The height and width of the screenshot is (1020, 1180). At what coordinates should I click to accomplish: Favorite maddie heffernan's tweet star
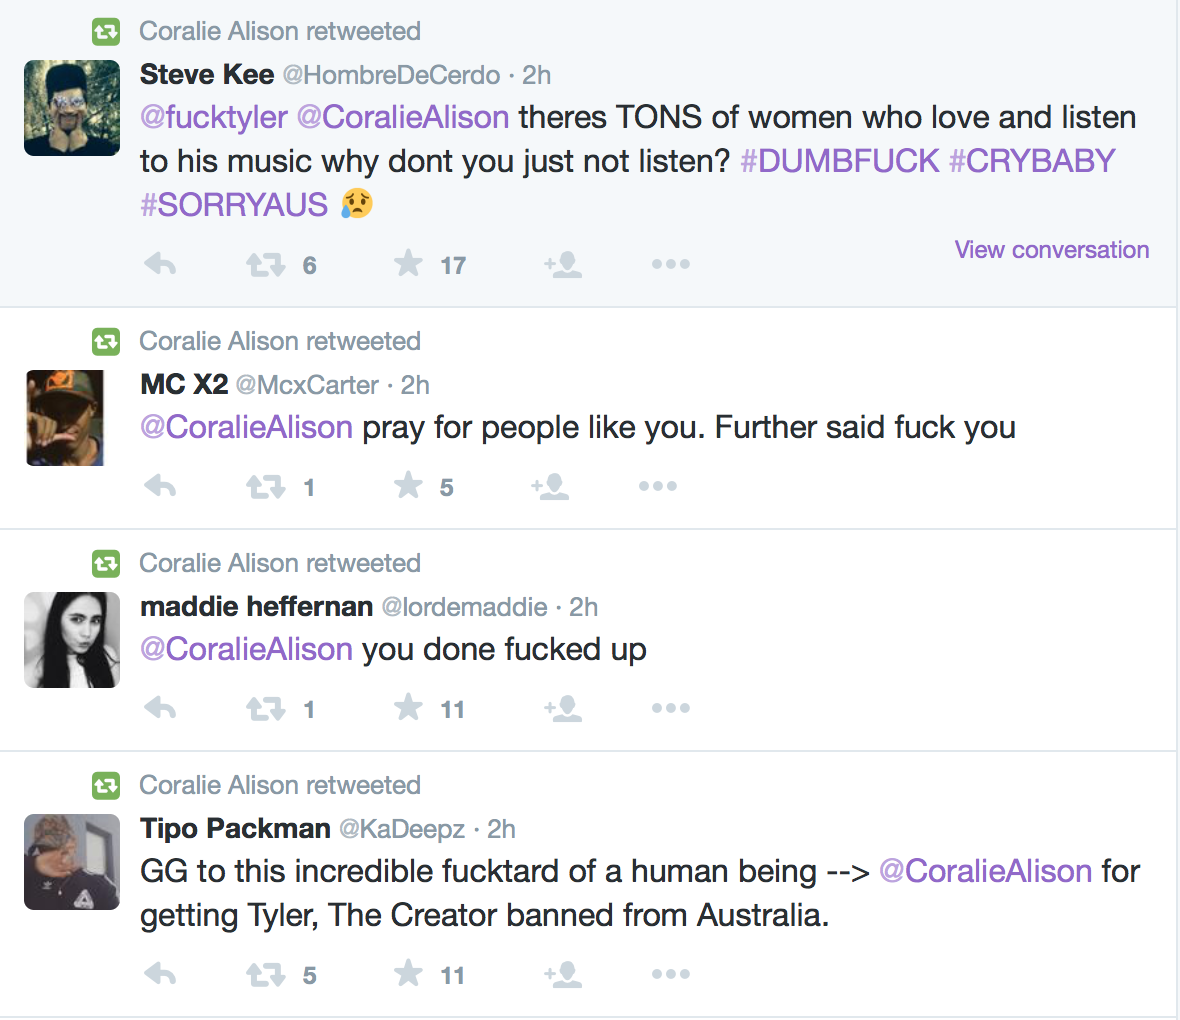[x=408, y=708]
